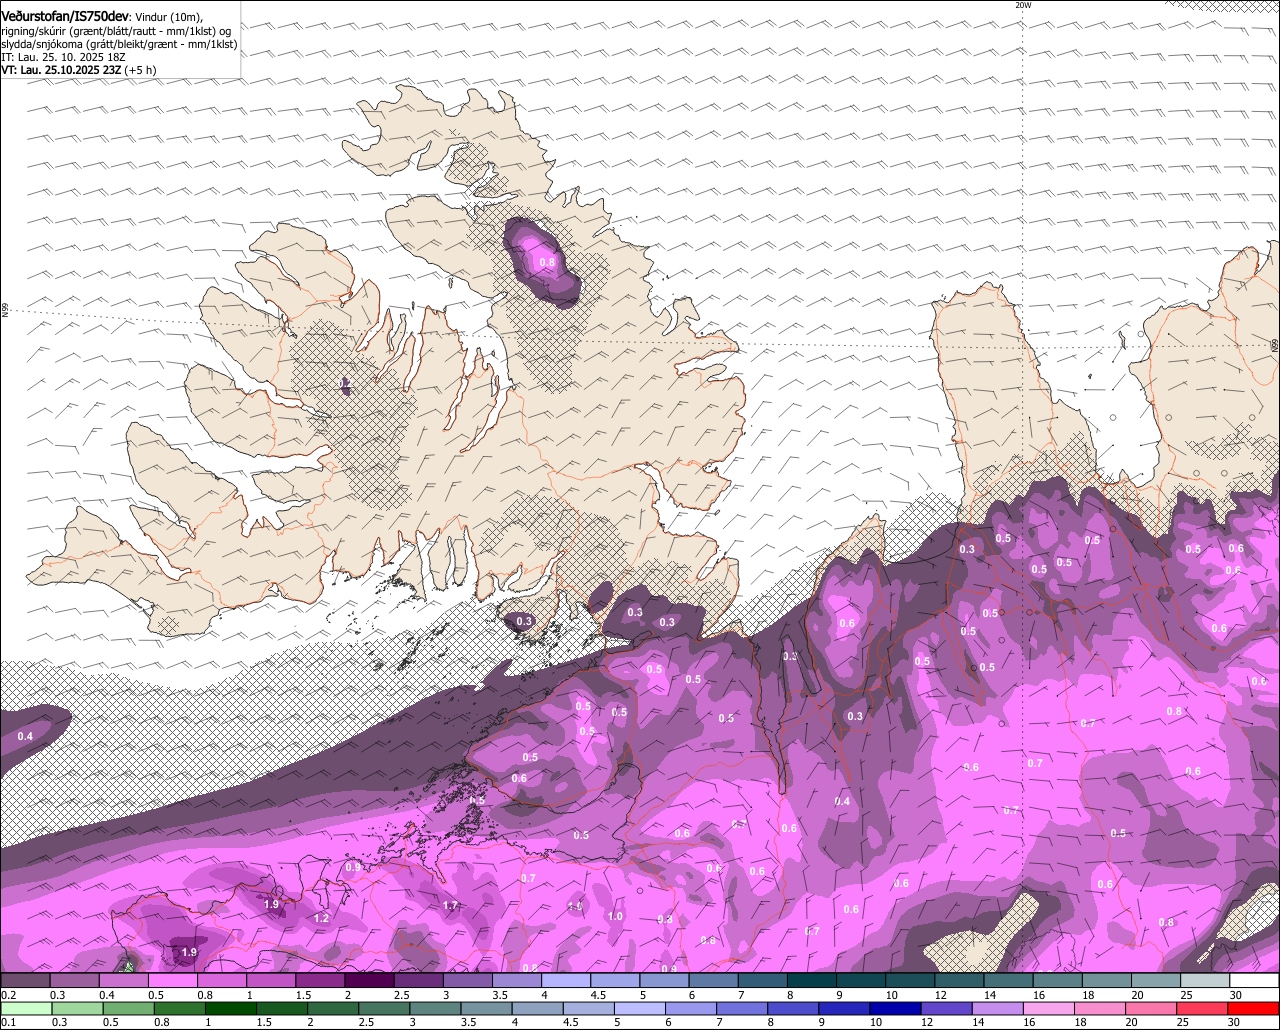1280x1030 pixels.
Task: Click the top-row legend label 0.2
Action: 8,995
